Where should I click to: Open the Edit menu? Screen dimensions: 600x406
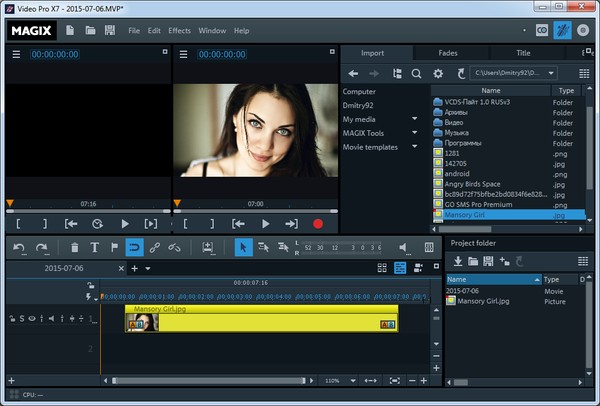154,31
